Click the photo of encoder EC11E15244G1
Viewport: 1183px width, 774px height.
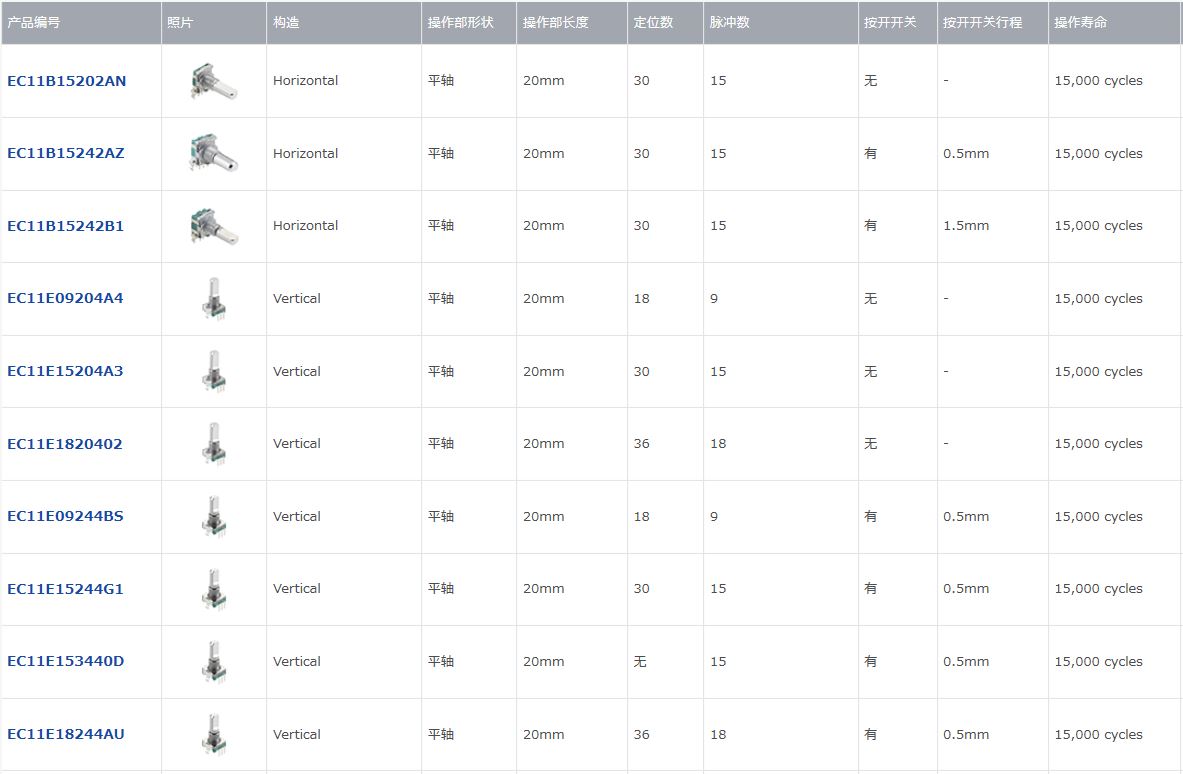click(214, 589)
